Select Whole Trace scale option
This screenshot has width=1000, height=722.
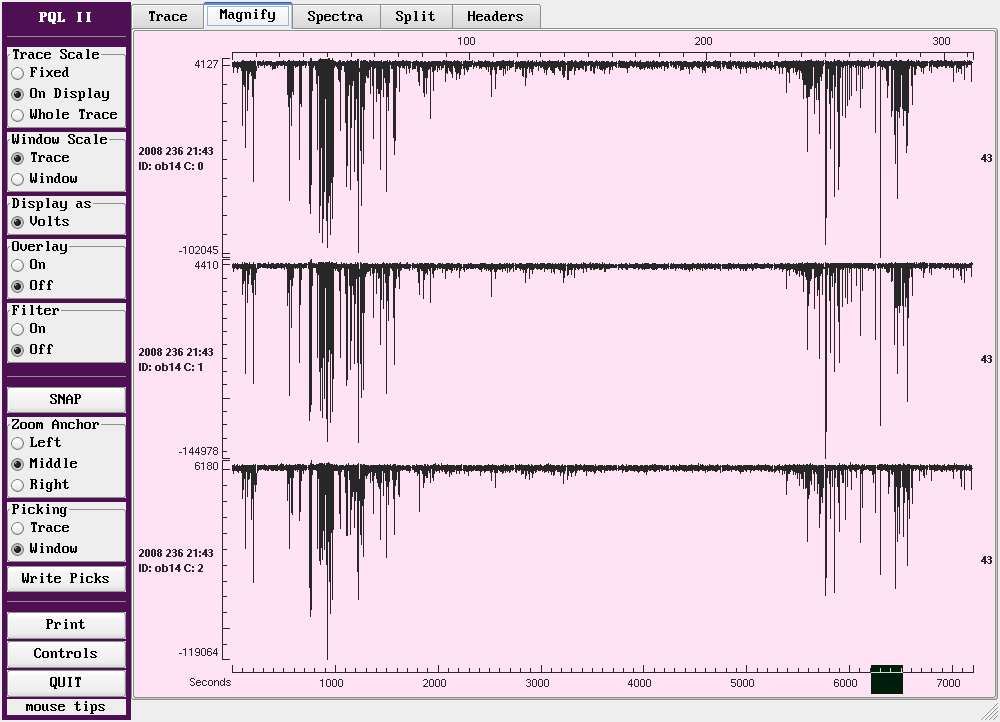pyautogui.click(x=18, y=115)
